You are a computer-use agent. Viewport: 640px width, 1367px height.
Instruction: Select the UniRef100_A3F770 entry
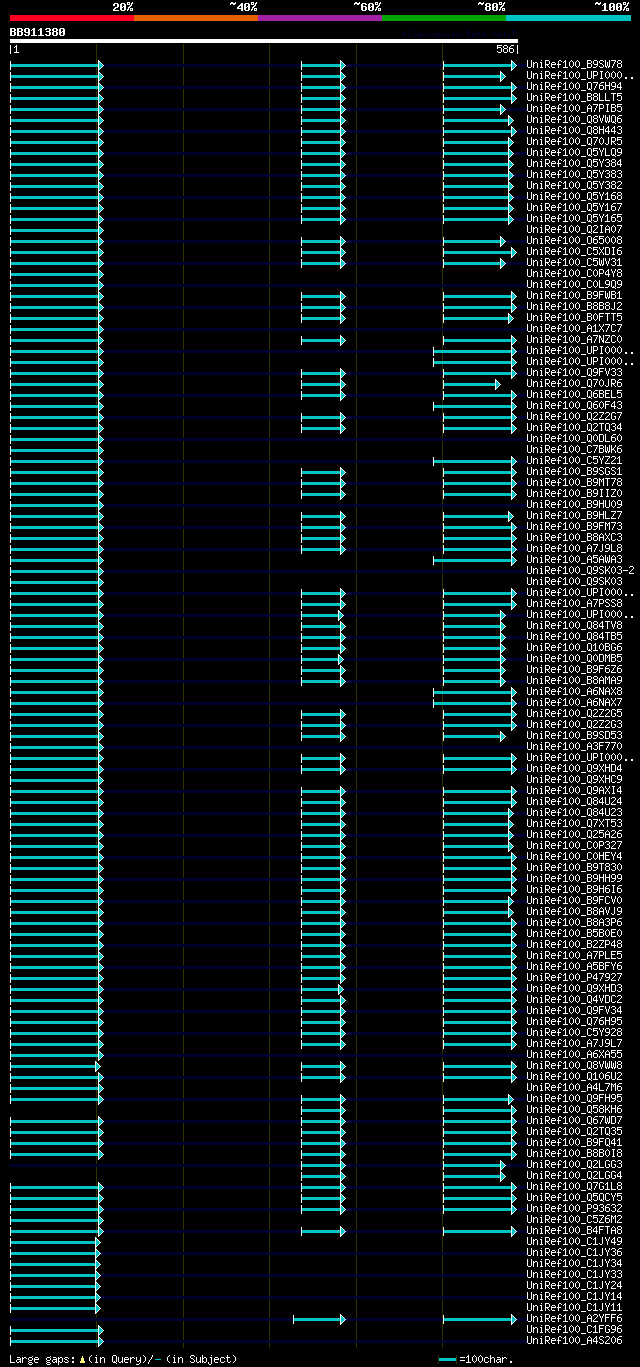[574, 746]
